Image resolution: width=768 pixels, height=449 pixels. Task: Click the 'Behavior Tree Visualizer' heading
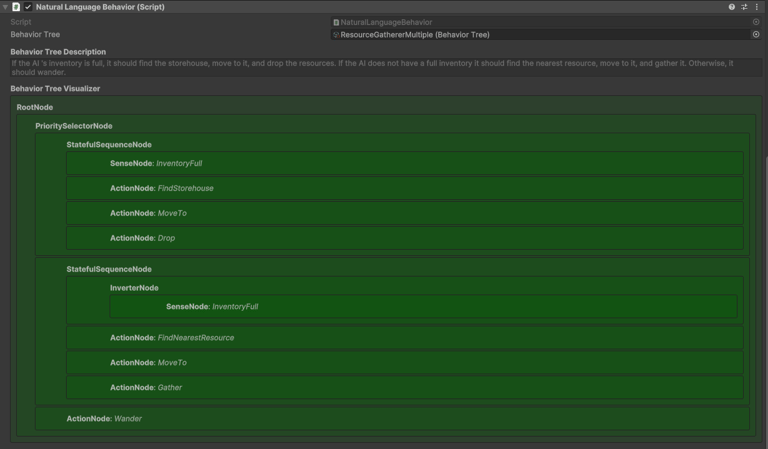pyautogui.click(x=55, y=88)
